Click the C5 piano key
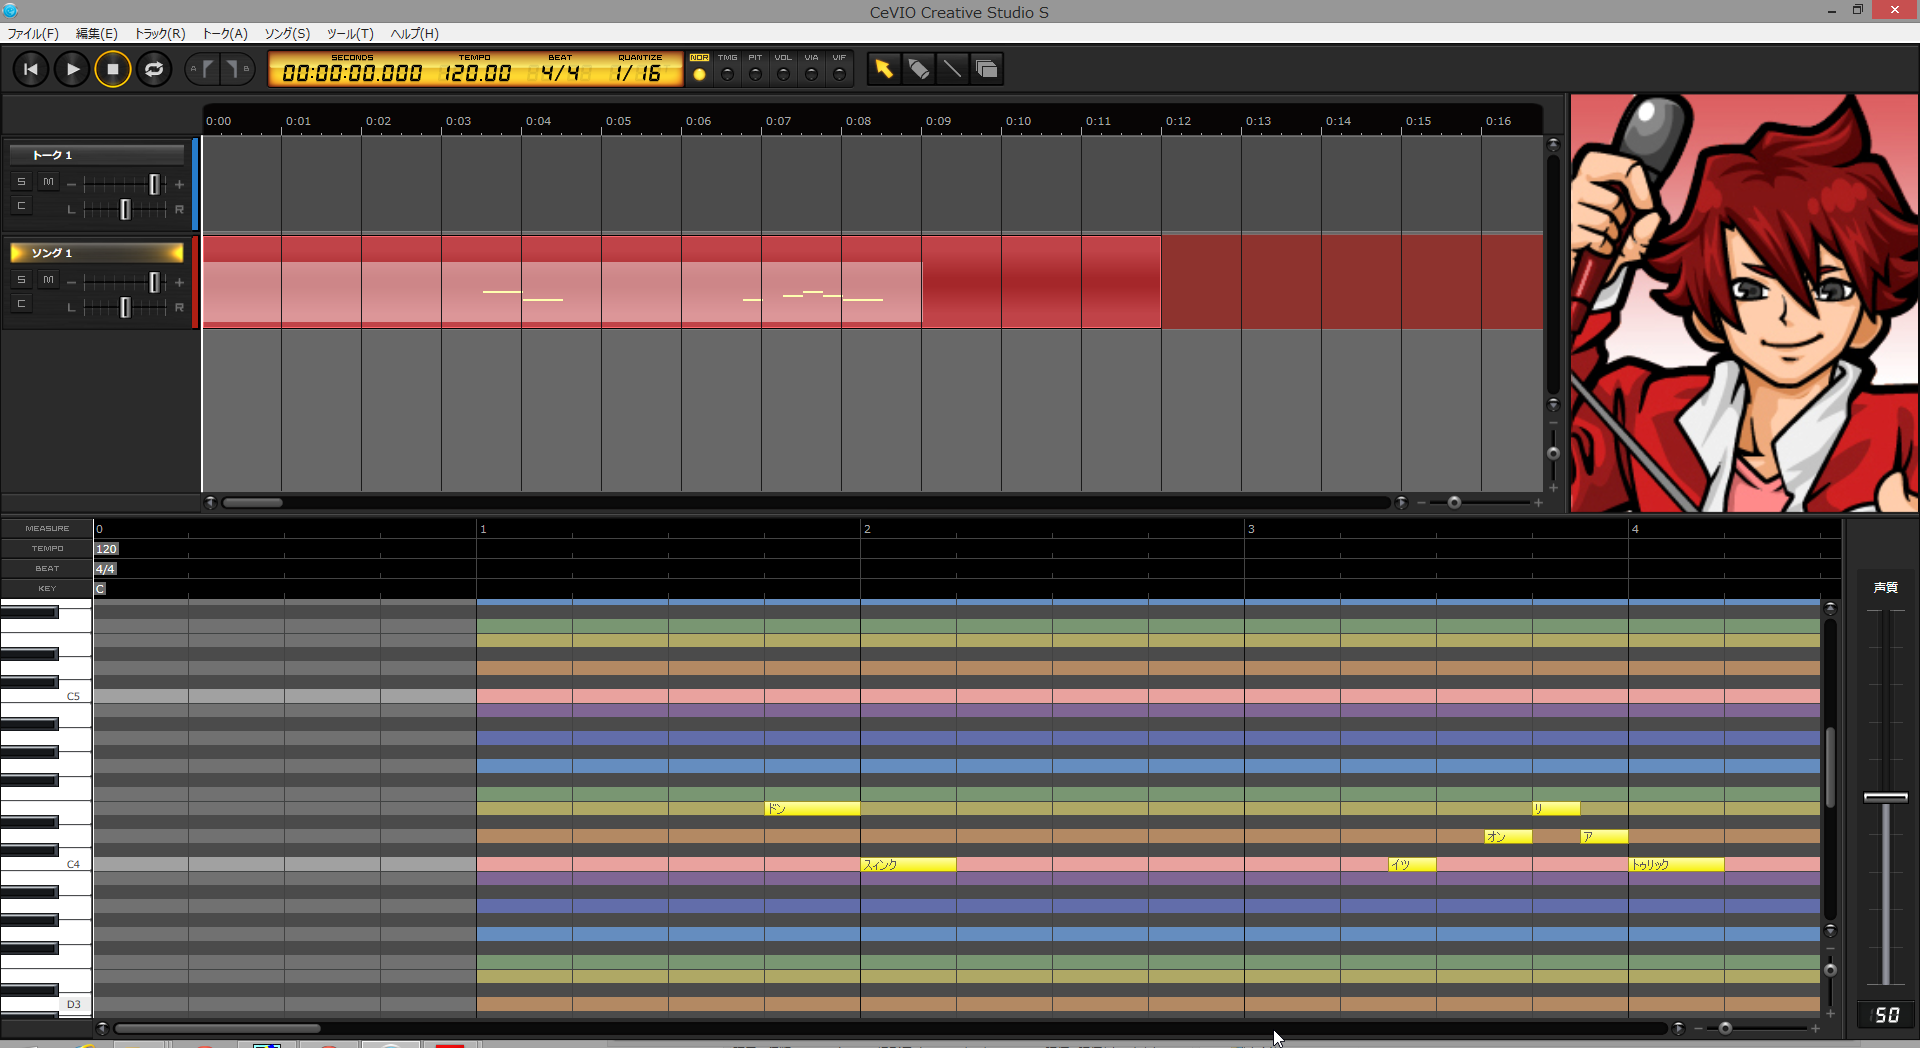Image resolution: width=1920 pixels, height=1048 pixels. click(x=46, y=696)
